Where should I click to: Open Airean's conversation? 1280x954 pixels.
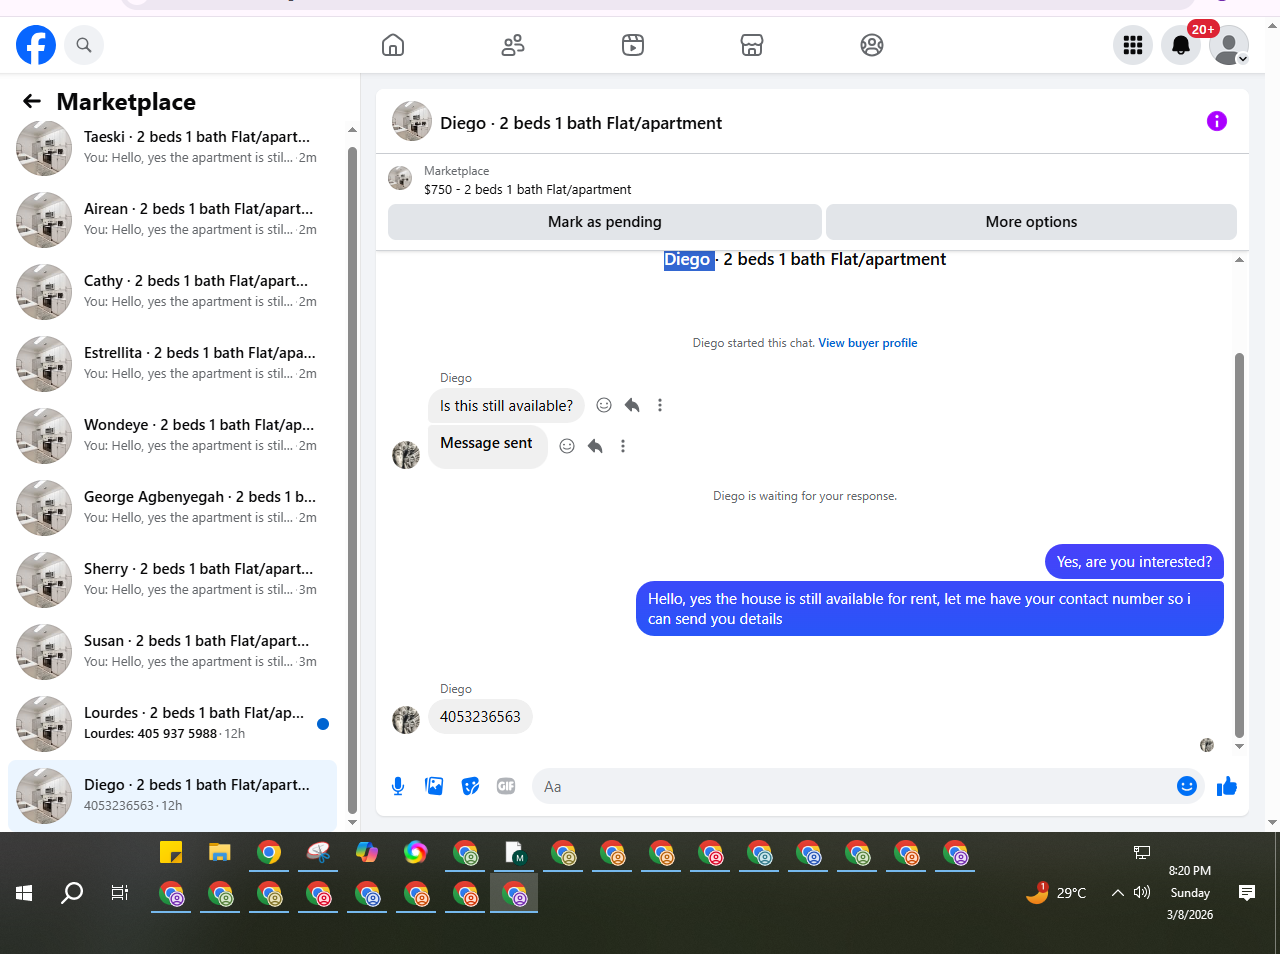pyautogui.click(x=172, y=219)
